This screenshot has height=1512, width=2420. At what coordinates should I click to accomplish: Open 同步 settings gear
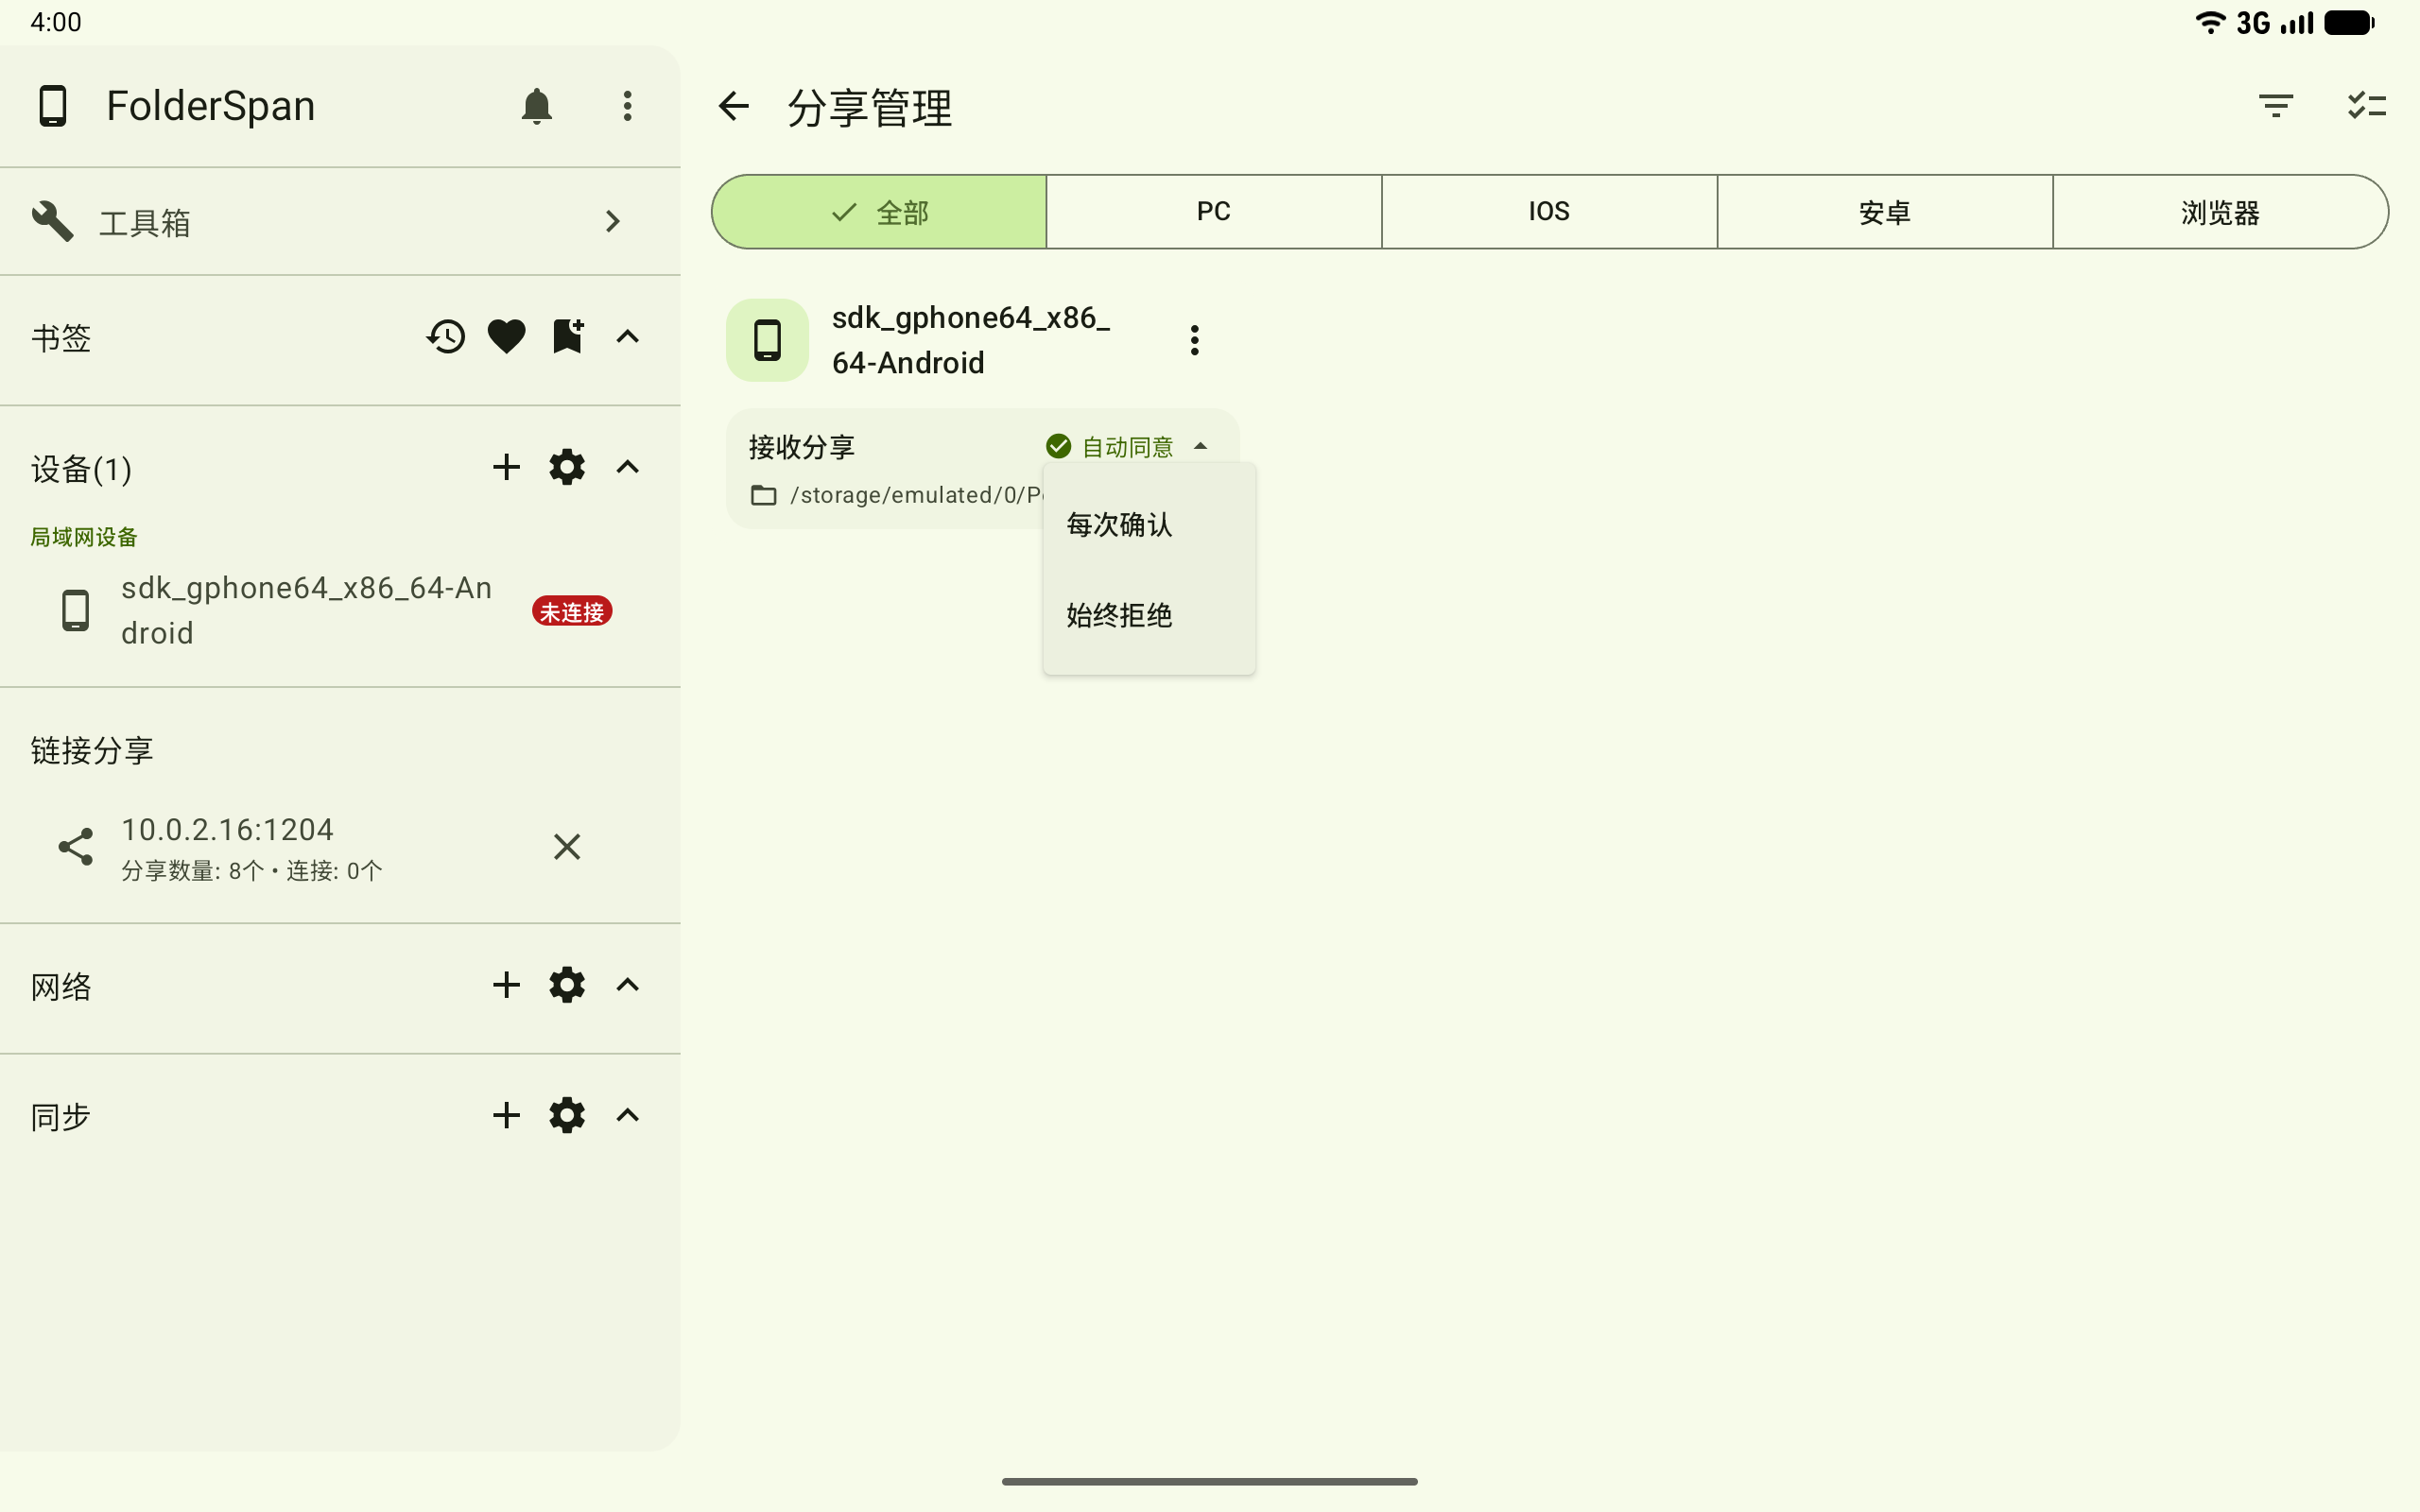pos(567,1115)
